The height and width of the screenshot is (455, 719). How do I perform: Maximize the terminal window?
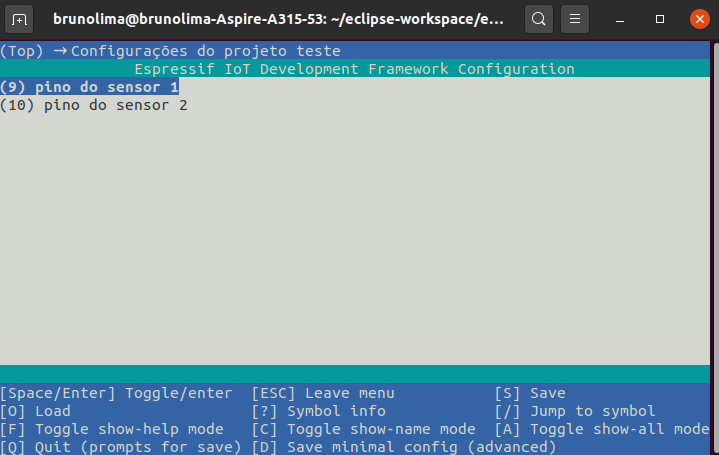[660, 19]
